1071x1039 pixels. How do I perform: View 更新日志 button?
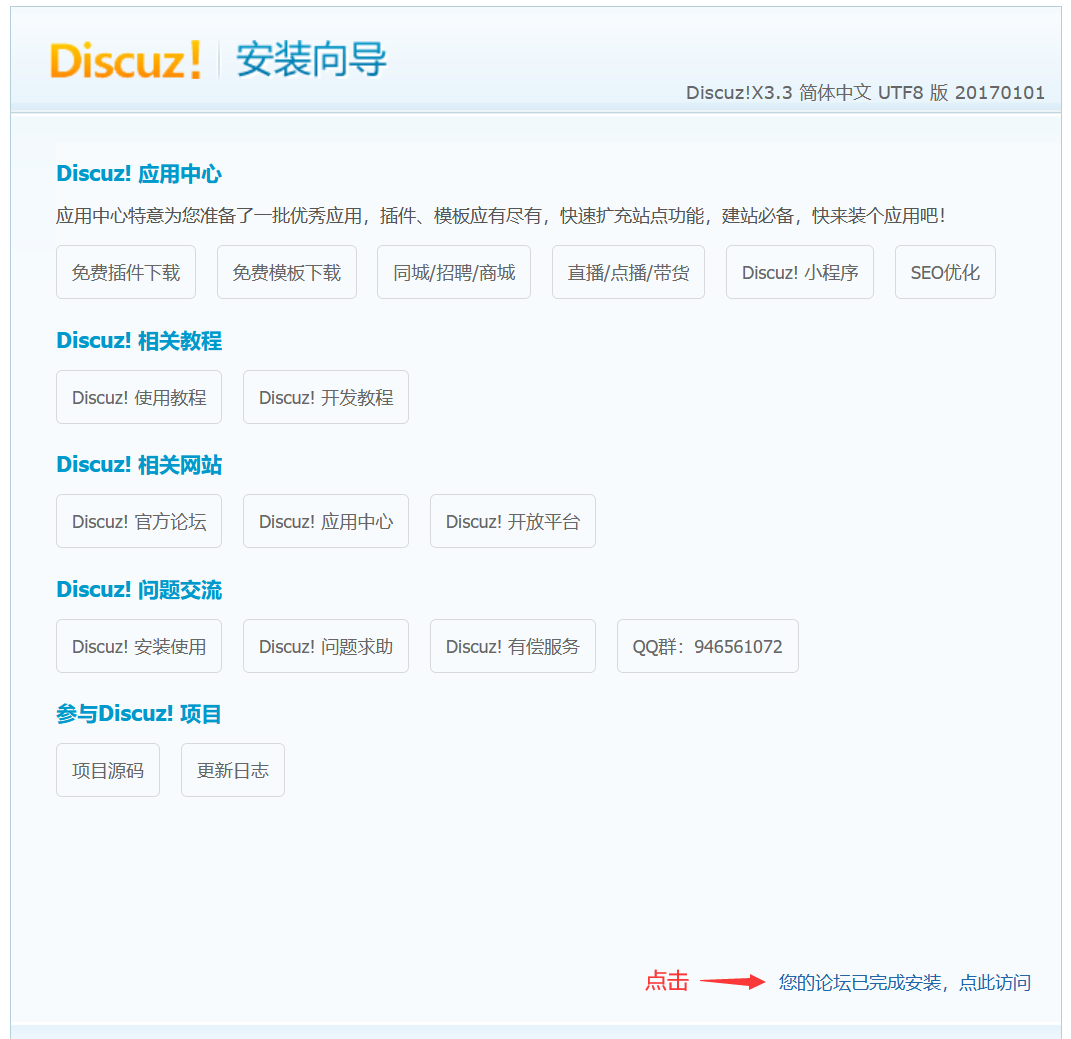(x=232, y=770)
